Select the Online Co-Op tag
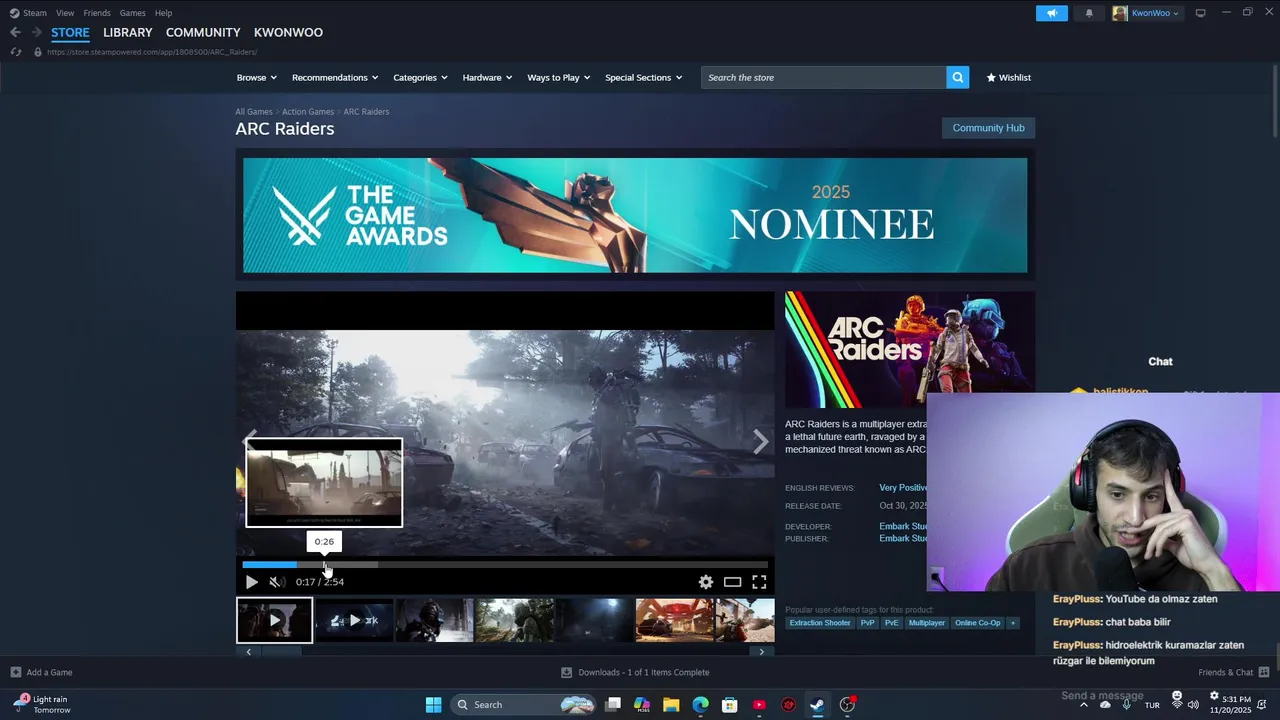 point(977,623)
